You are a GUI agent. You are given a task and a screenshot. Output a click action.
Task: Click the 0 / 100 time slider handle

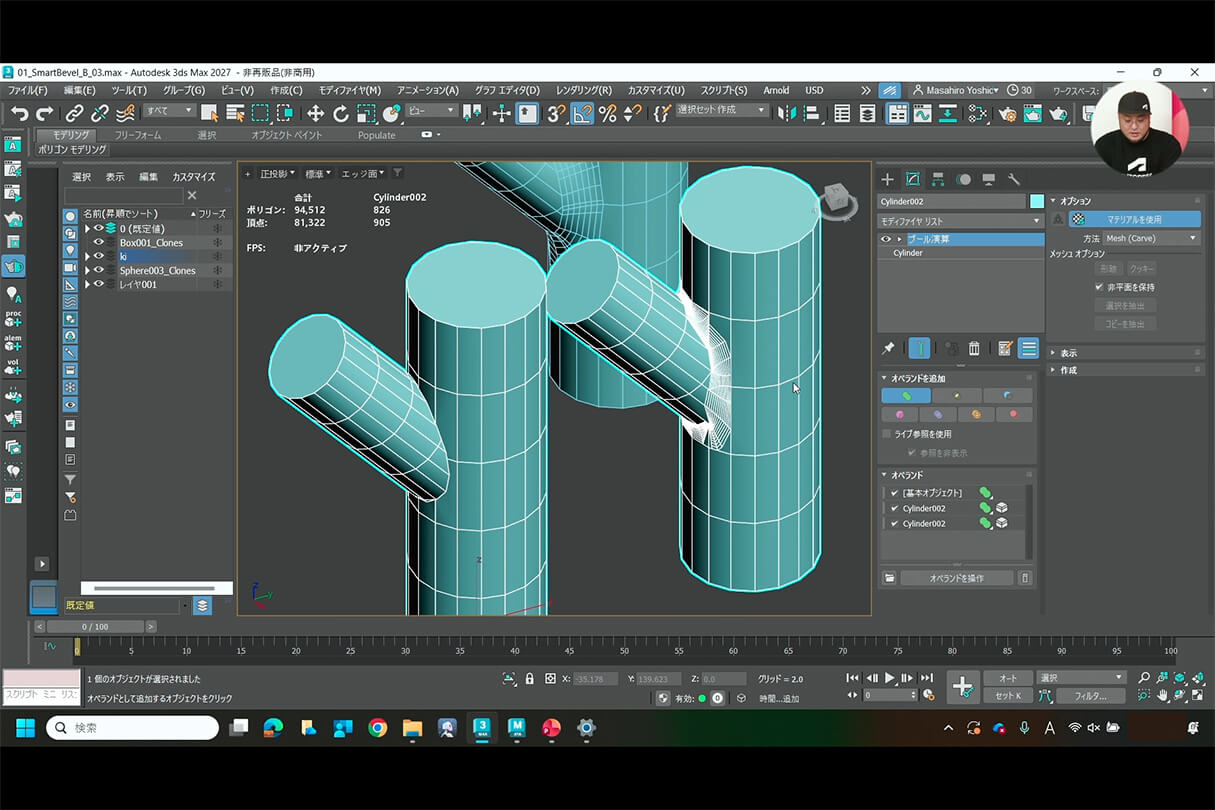click(95, 626)
